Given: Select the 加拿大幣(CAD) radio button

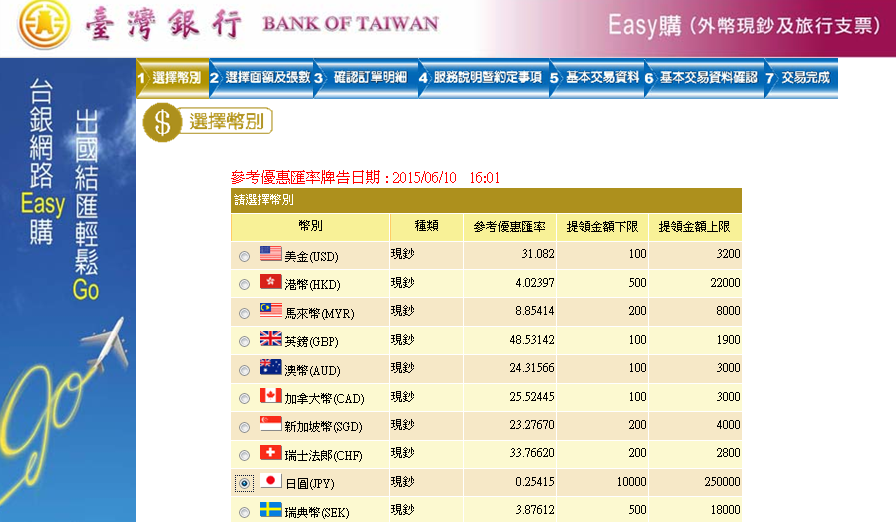Looking at the screenshot, I should (245, 398).
